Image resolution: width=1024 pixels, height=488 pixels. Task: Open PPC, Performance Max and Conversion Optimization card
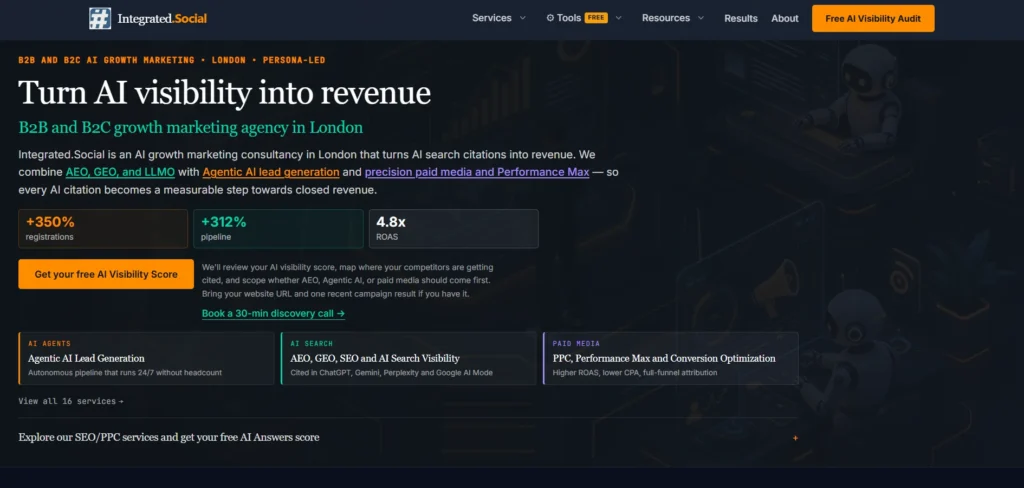[671, 358]
